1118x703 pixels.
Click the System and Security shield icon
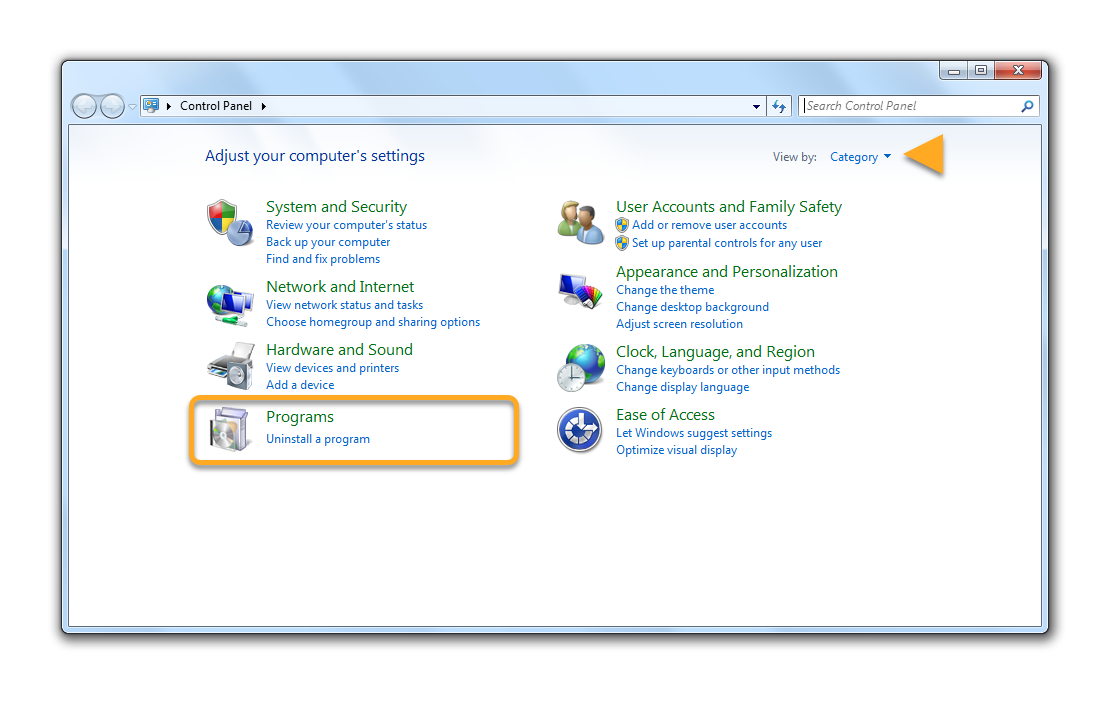pos(230,221)
